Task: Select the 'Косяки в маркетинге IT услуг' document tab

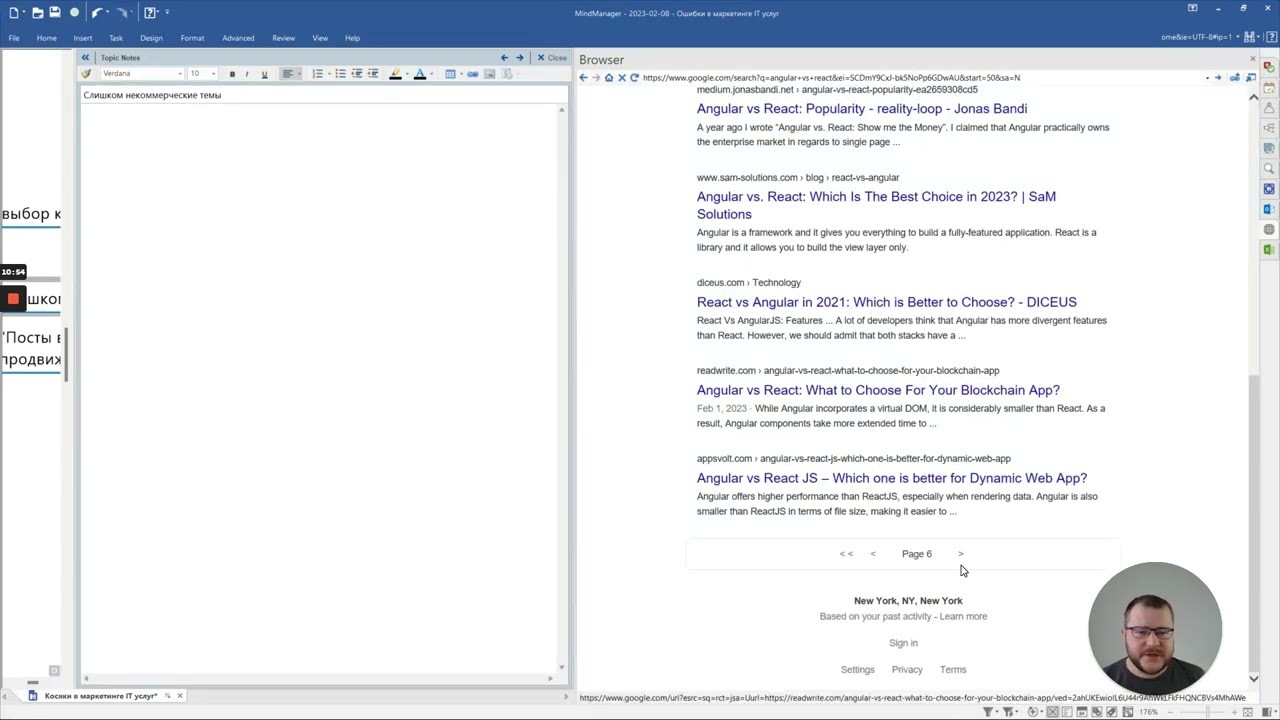Action: pos(100,696)
